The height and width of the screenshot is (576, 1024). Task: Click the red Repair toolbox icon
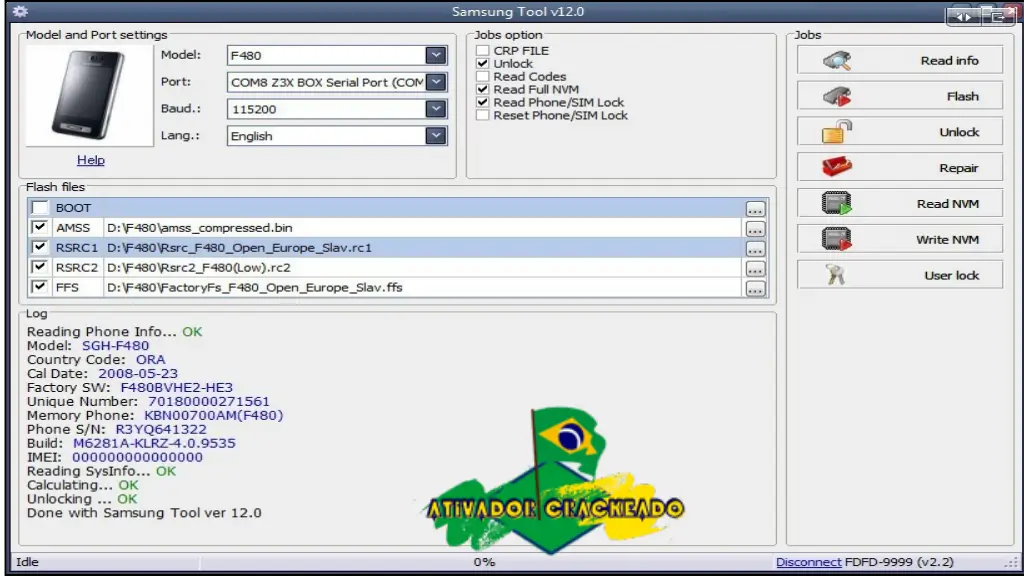click(x=837, y=167)
